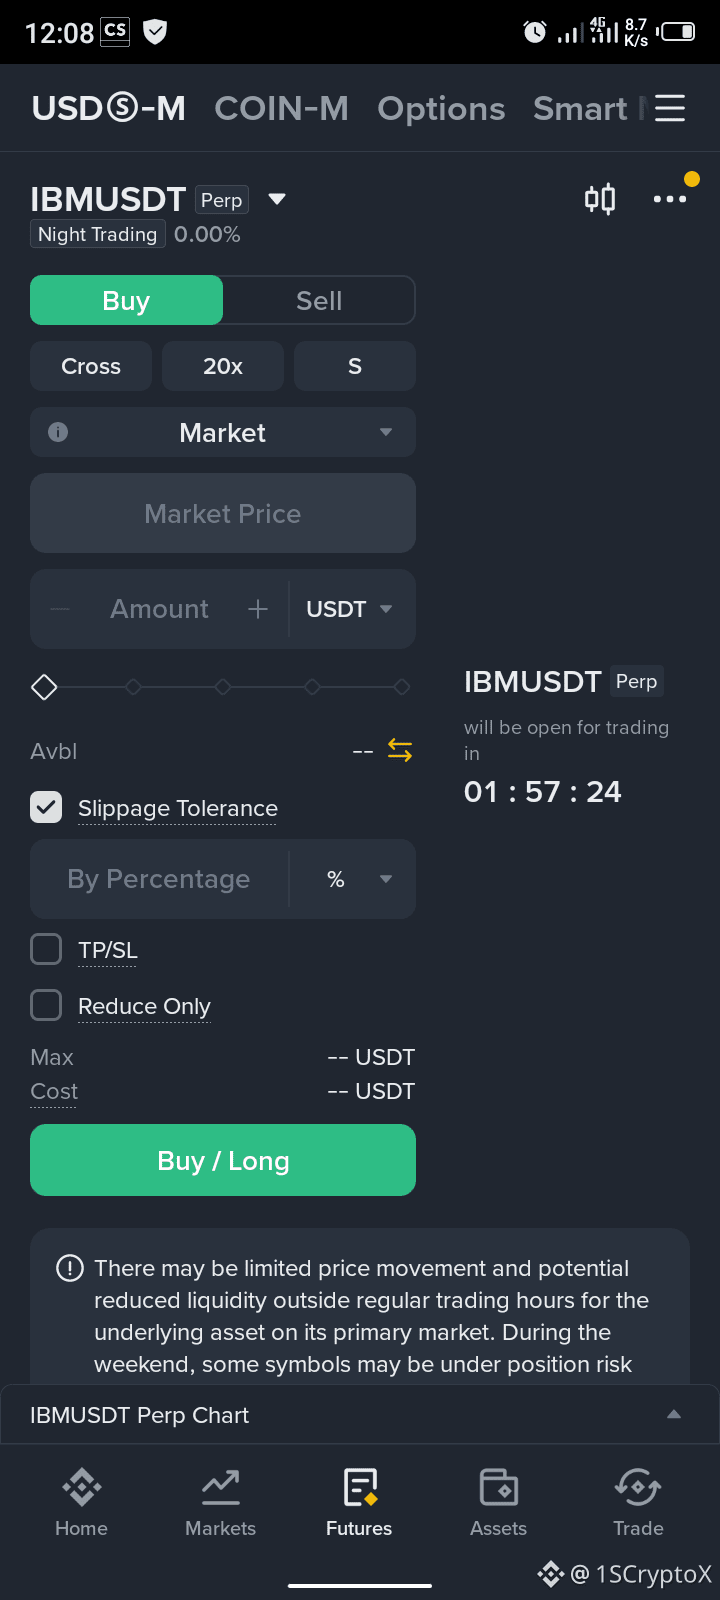Screen dimensions: 720x1600
Task: Switch to the Sell tab
Action: pos(319,300)
